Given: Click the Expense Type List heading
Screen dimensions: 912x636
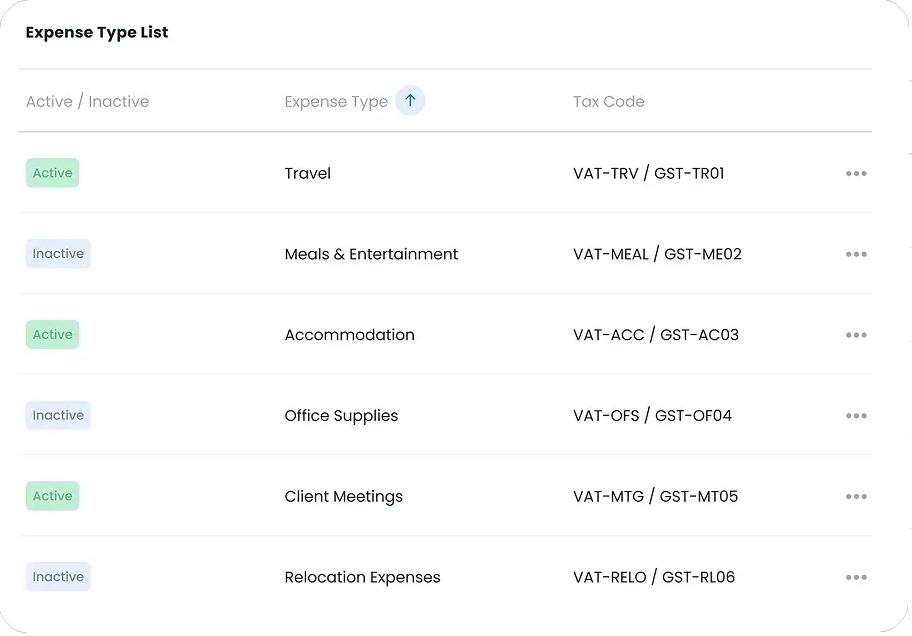Looking at the screenshot, I should click(x=97, y=33).
